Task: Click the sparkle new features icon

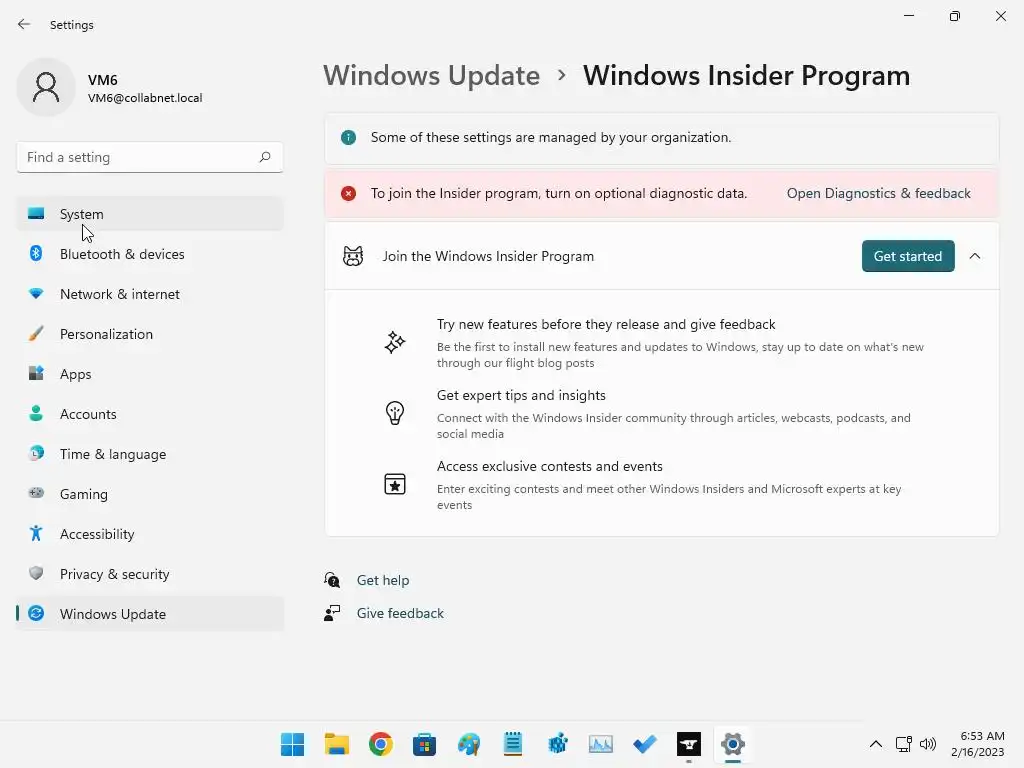Action: pos(394,342)
